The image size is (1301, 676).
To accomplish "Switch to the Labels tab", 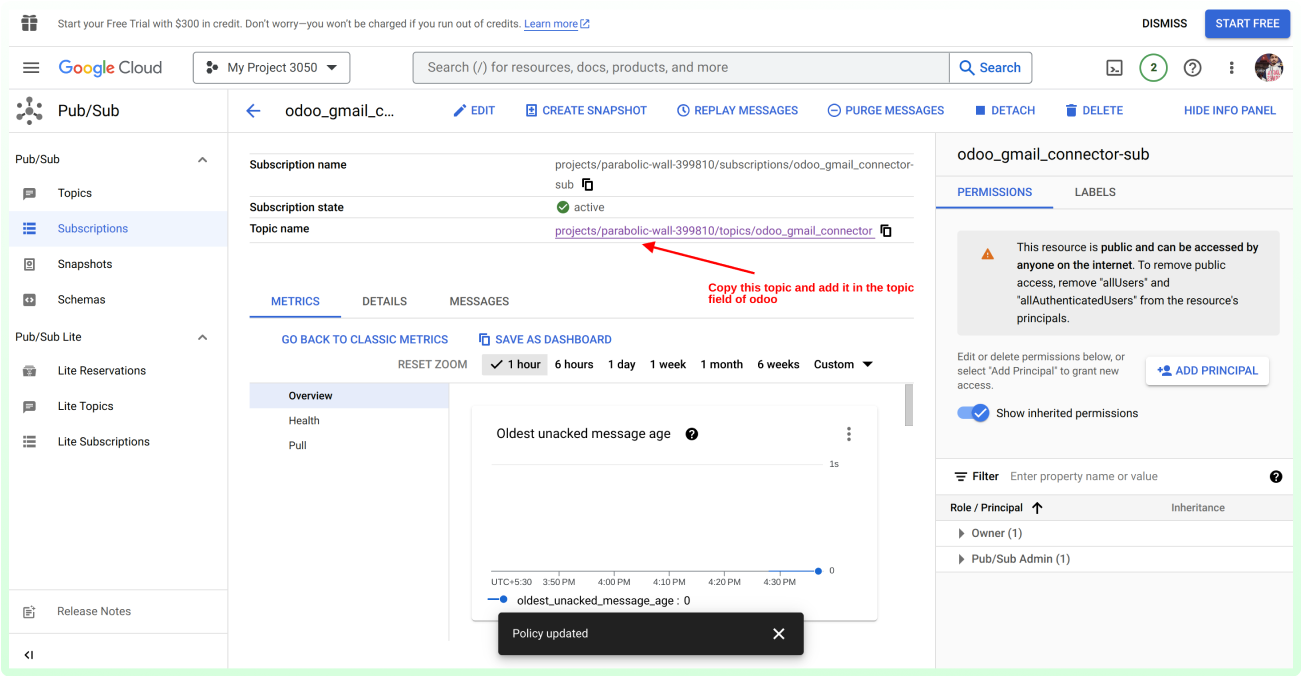I will point(1095,192).
